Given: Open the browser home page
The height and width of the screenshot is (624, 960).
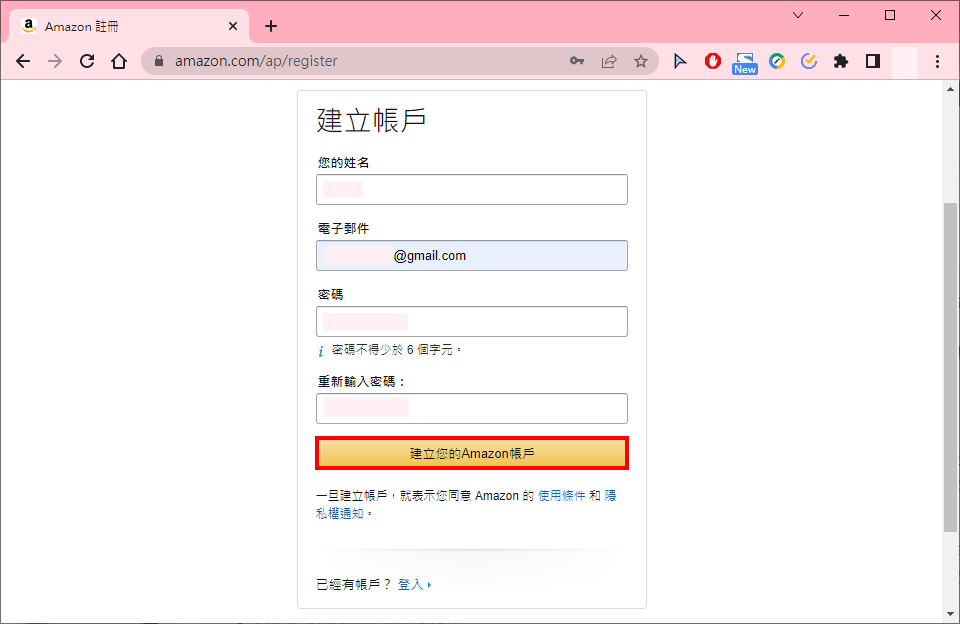Looking at the screenshot, I should pyautogui.click(x=119, y=61).
